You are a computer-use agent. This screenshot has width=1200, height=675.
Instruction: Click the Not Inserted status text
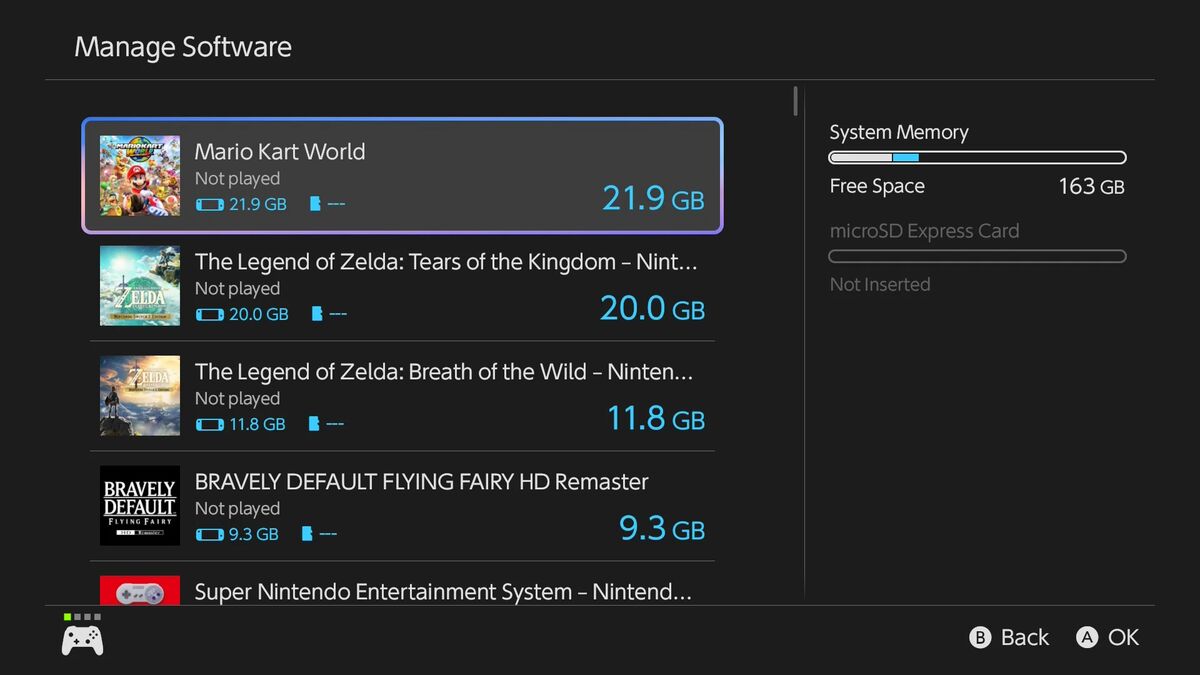[880, 285]
